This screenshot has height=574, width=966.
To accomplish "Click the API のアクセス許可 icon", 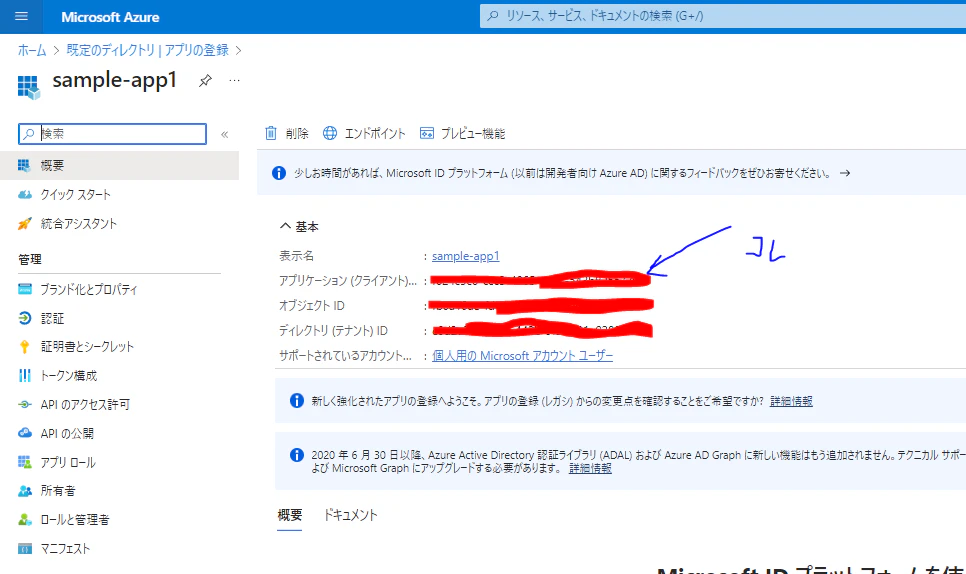I will [25, 405].
